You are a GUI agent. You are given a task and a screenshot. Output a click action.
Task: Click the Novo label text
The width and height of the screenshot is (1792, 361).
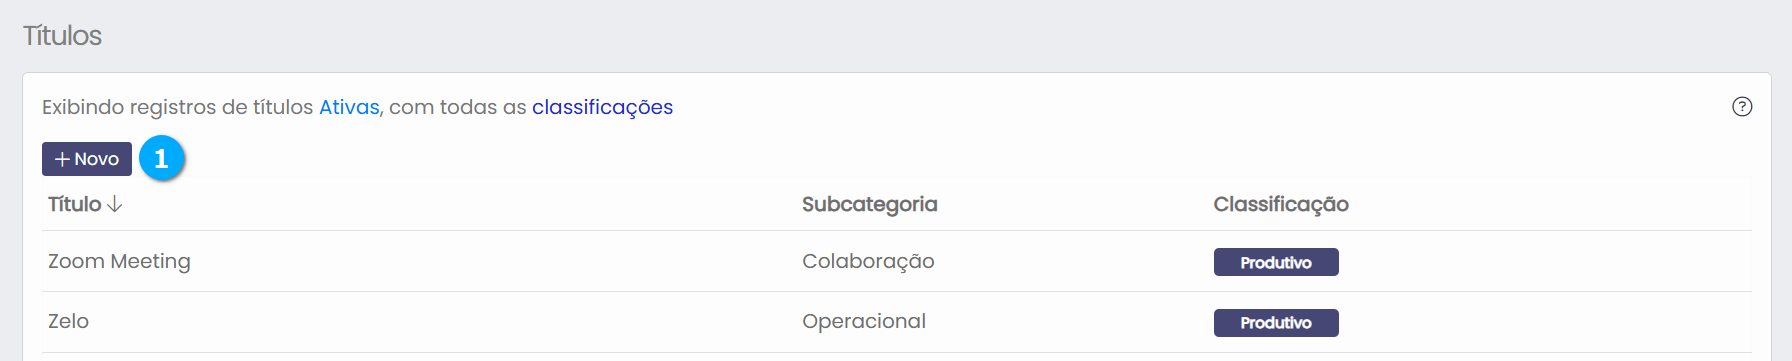(96, 159)
